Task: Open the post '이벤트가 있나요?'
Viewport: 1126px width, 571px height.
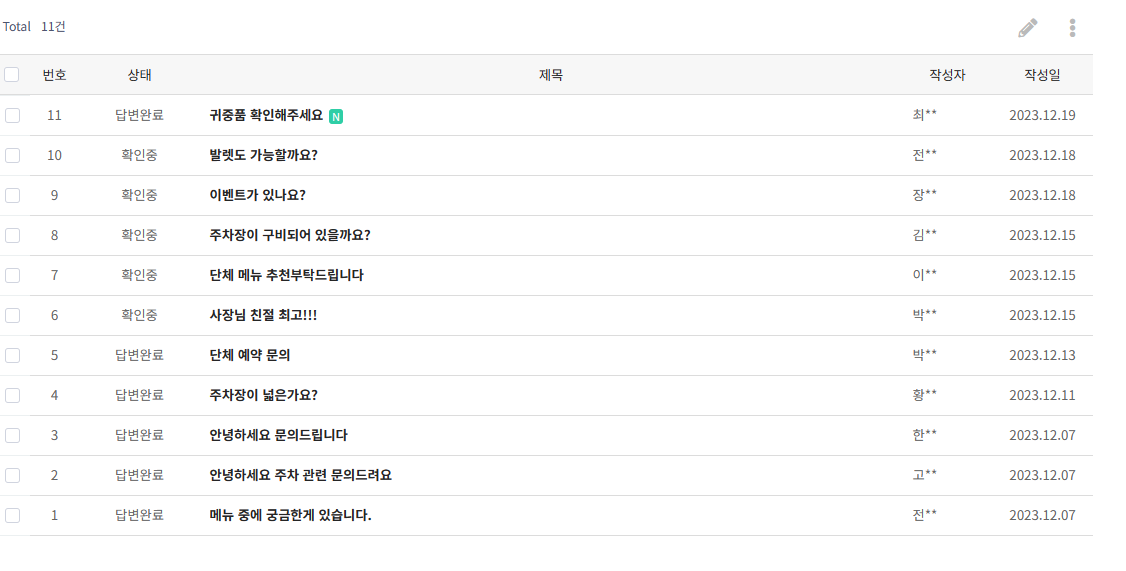Action: pos(257,195)
